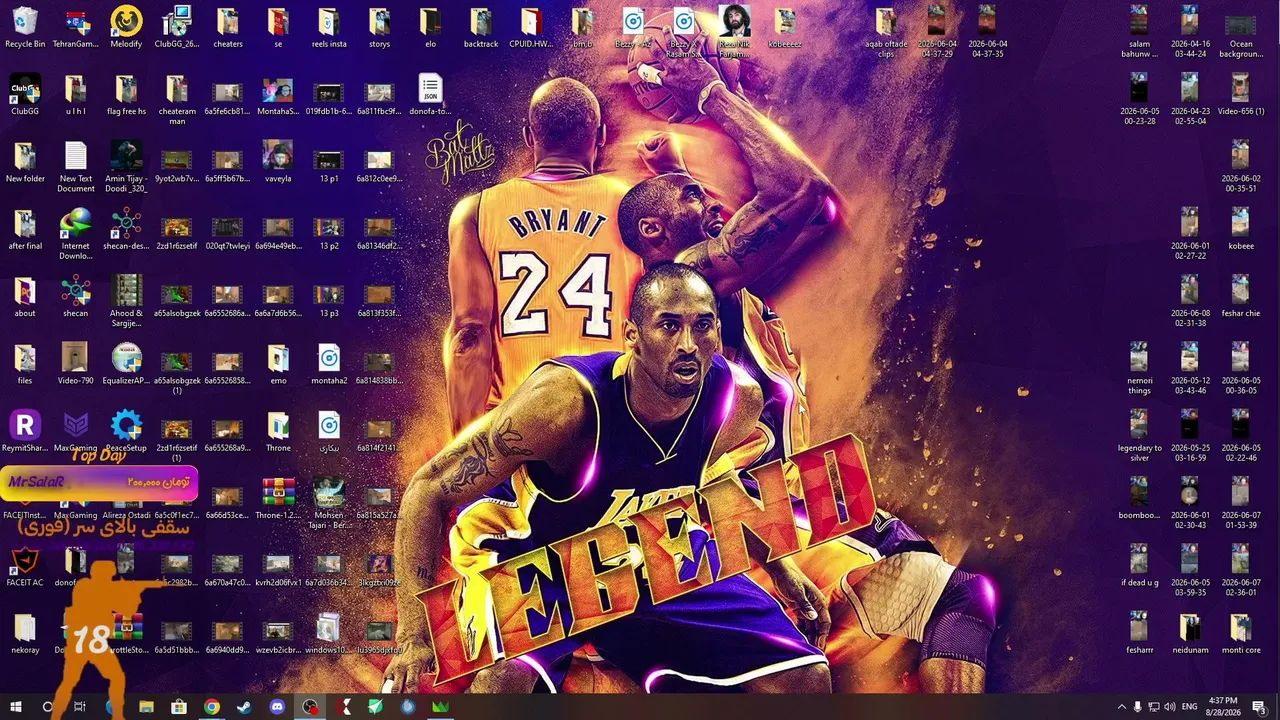
Task: Open the cheaters folder
Action: point(228,27)
